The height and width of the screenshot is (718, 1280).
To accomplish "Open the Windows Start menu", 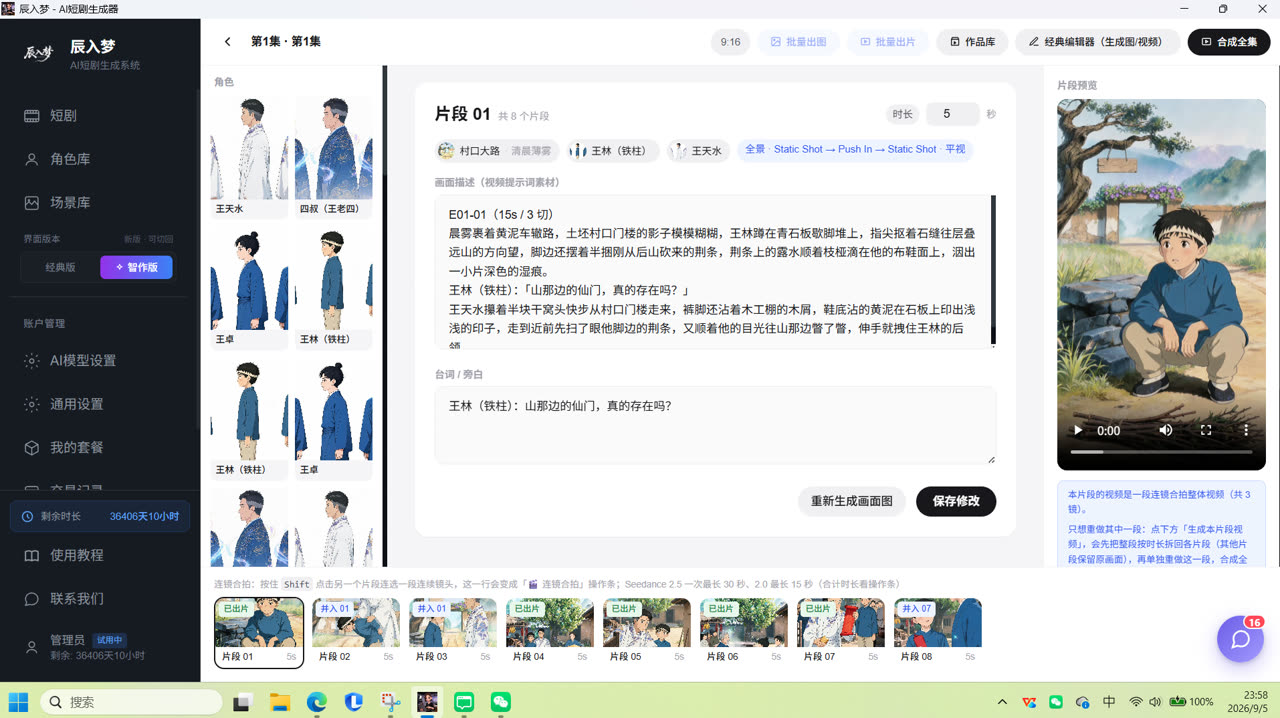I will point(19,702).
